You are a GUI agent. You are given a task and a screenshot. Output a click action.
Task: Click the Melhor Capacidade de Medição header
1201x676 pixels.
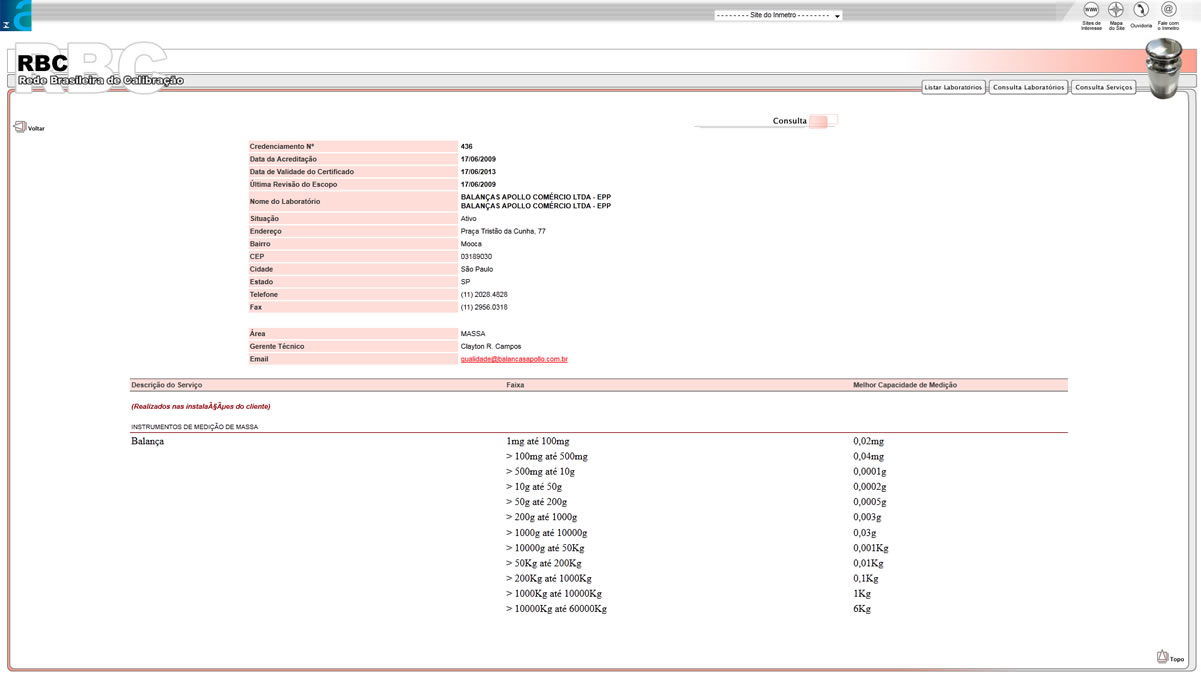[905, 385]
